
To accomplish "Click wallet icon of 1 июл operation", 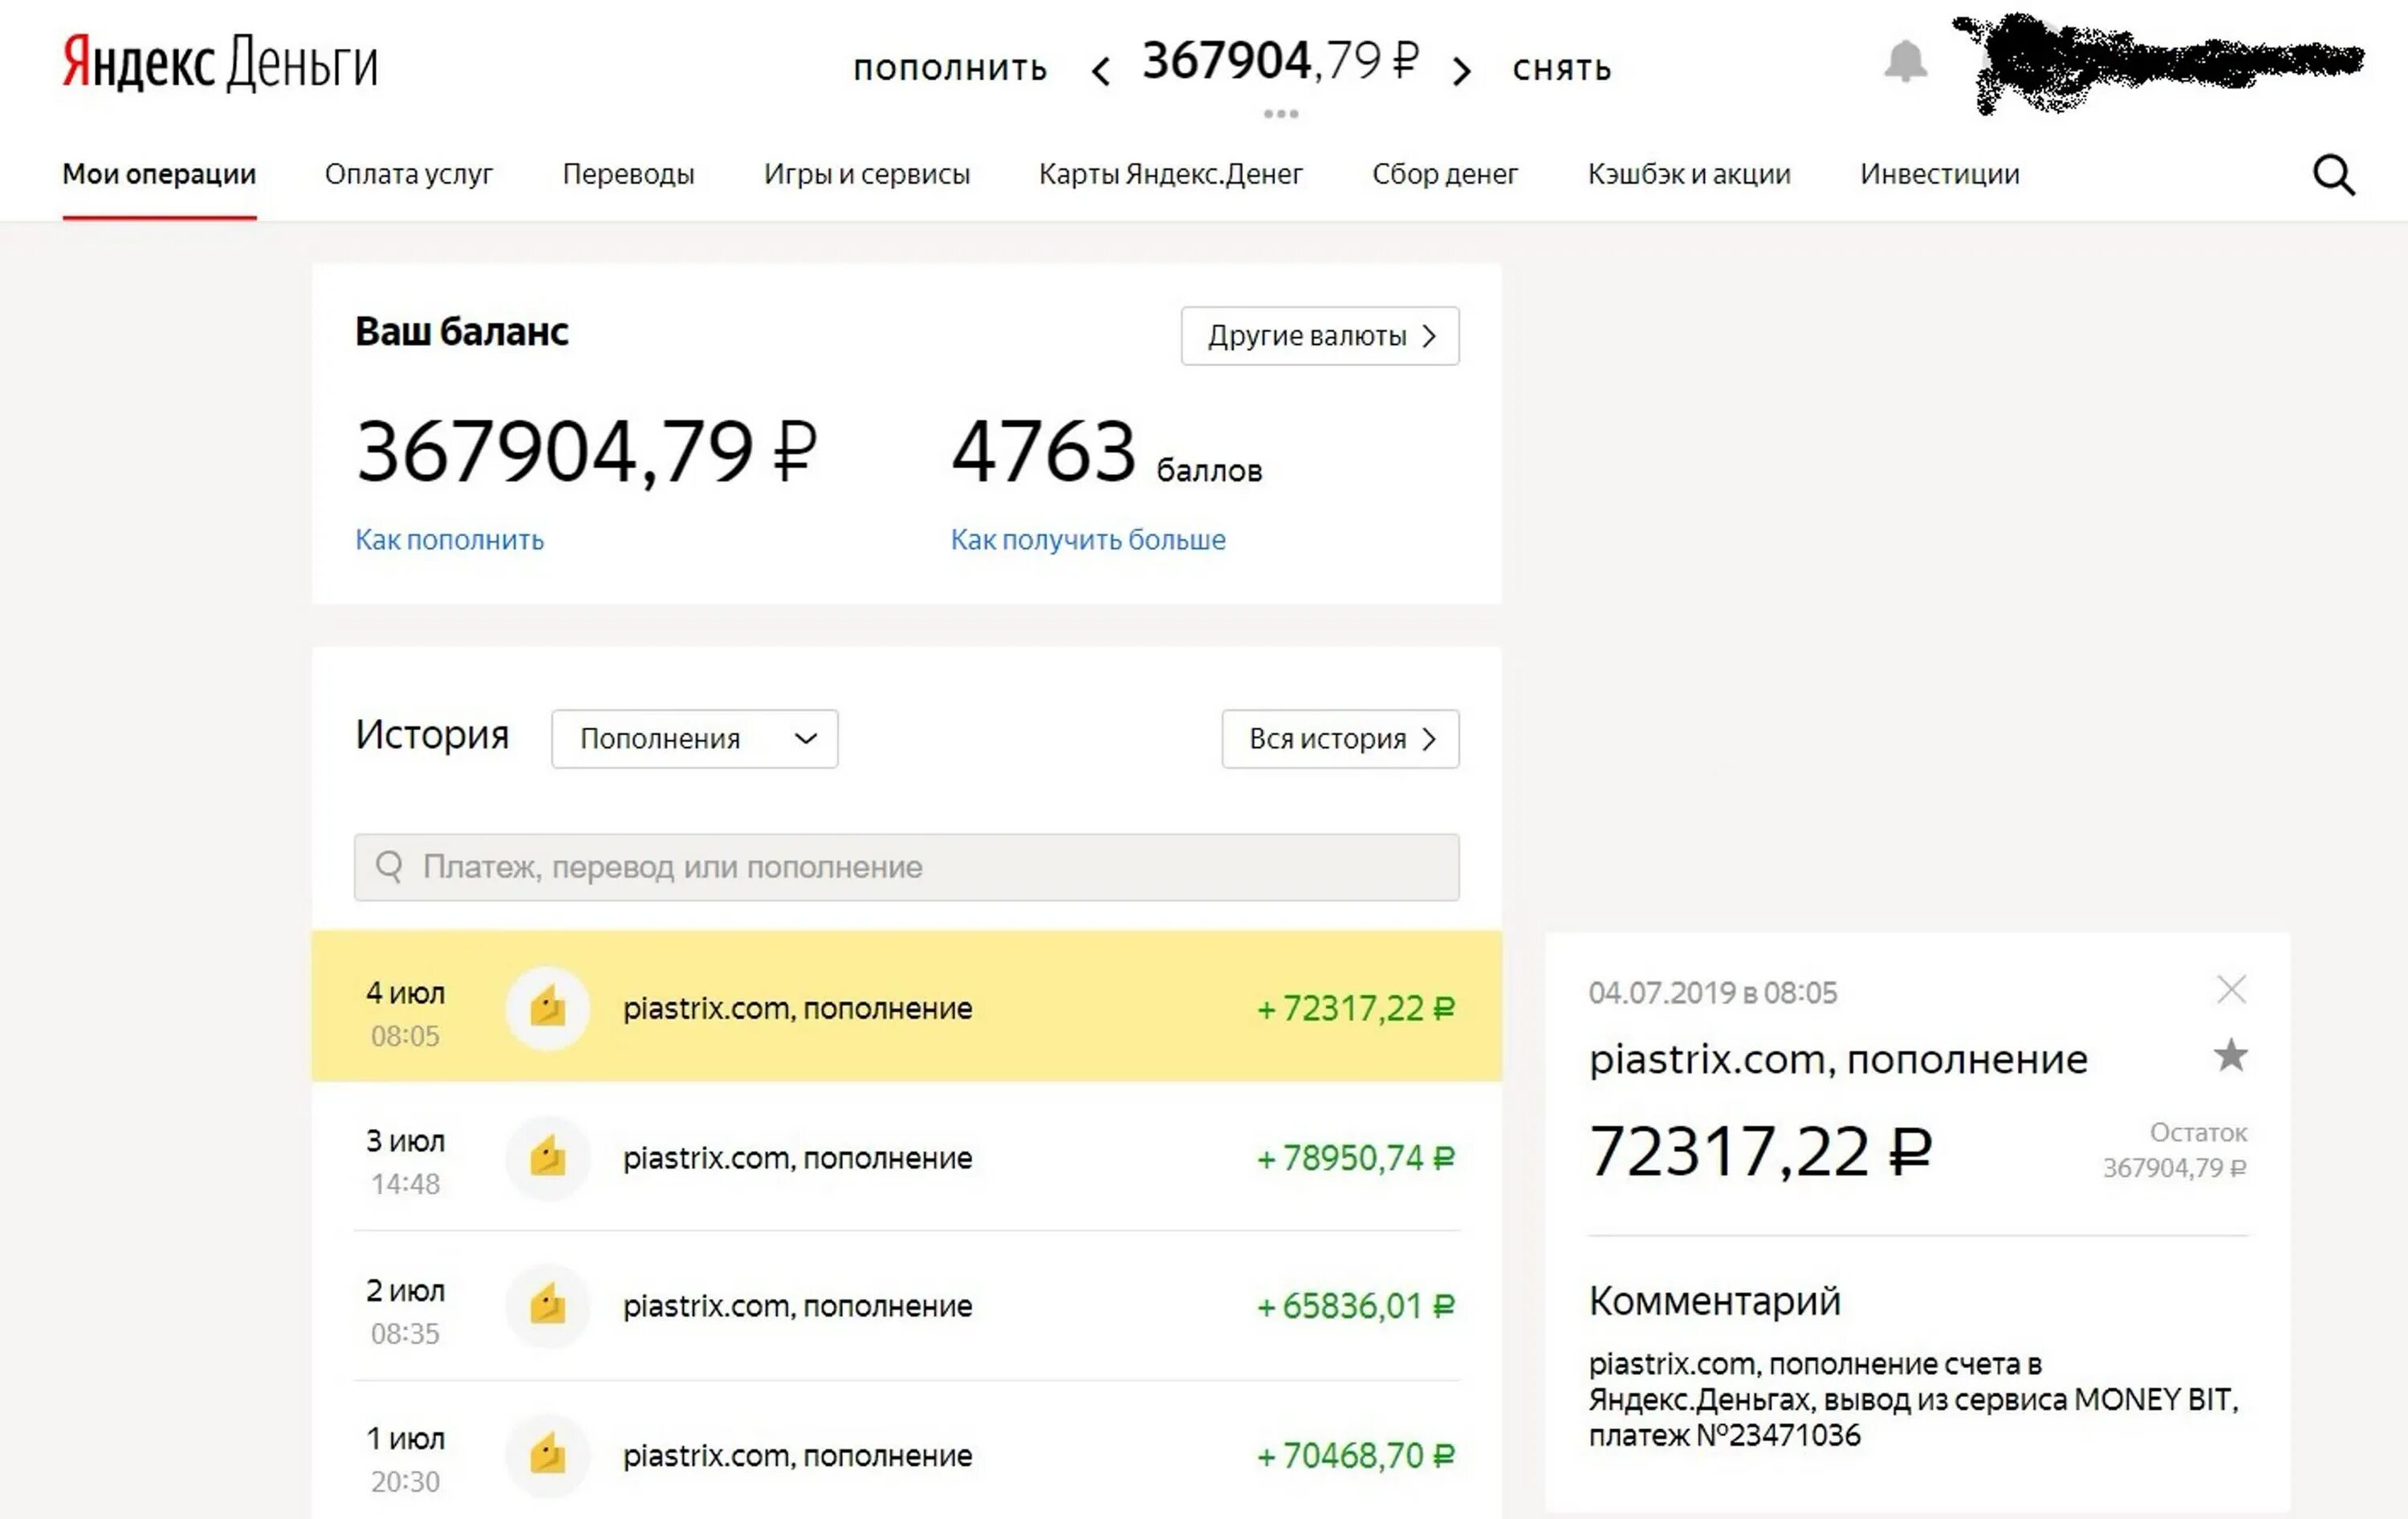I will tap(547, 1455).
